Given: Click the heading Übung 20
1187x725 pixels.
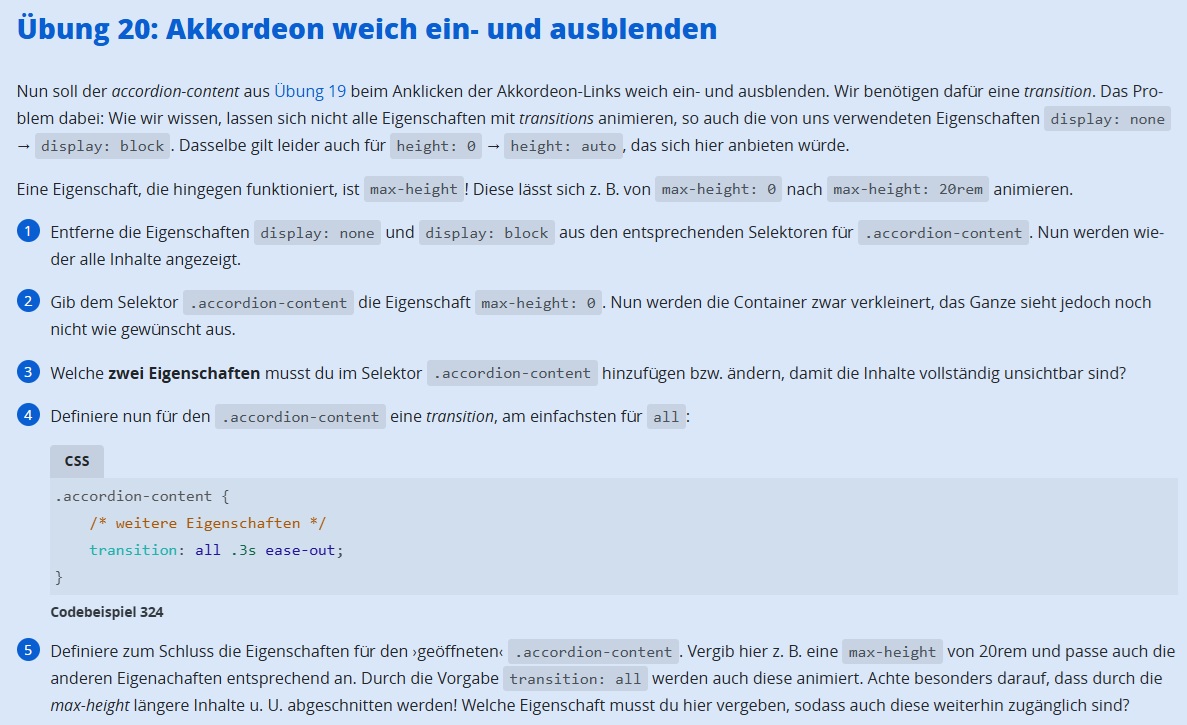Looking at the screenshot, I should click(x=366, y=29).
